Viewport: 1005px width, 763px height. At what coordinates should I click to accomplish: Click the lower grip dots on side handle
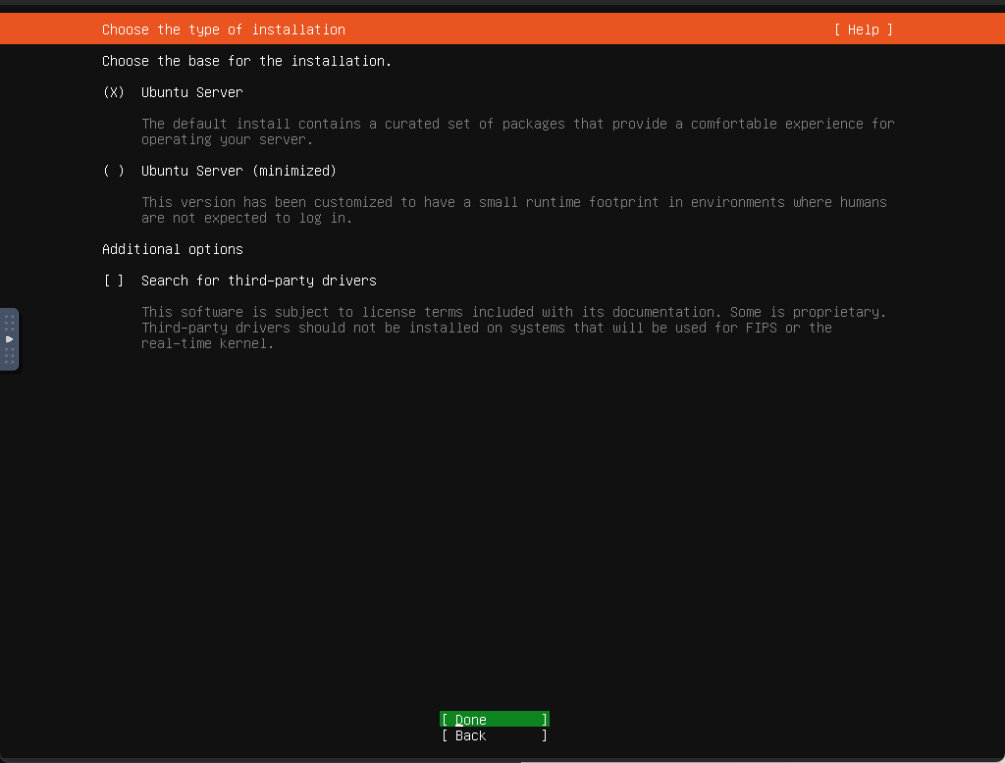pos(9,356)
